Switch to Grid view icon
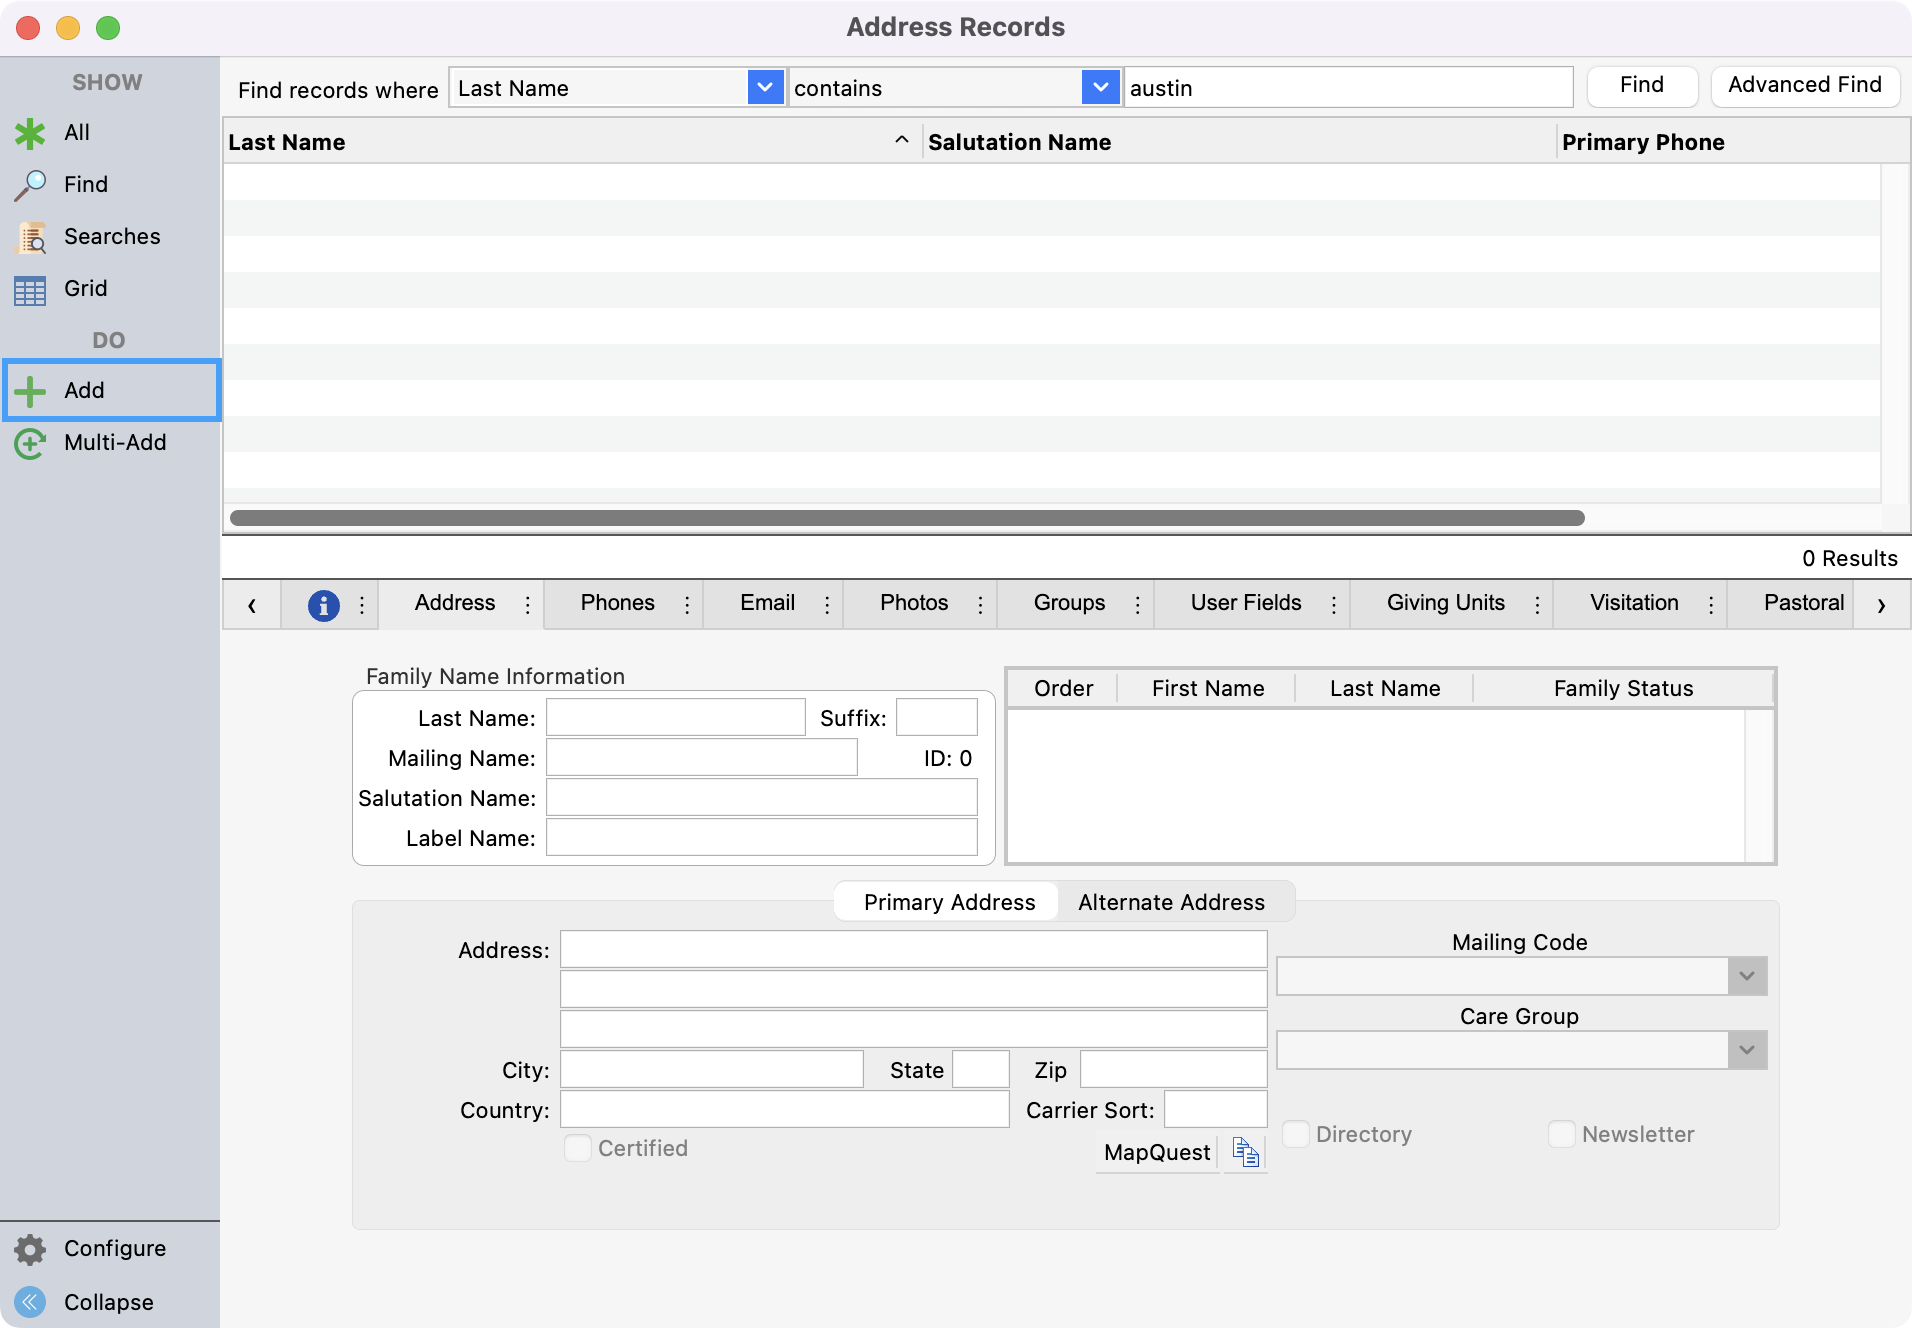The height and width of the screenshot is (1328, 1912). [30, 290]
